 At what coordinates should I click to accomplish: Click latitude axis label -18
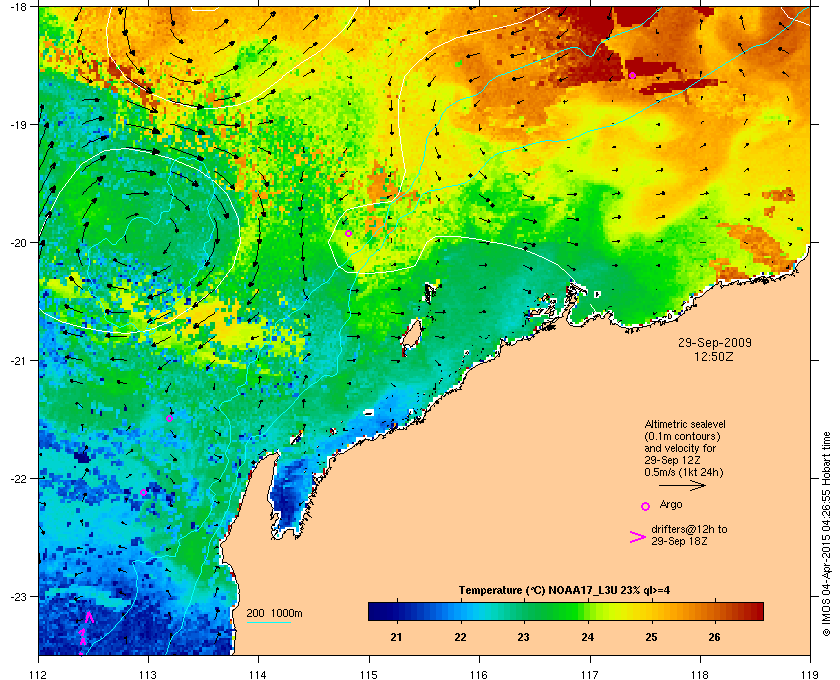click(x=18, y=7)
